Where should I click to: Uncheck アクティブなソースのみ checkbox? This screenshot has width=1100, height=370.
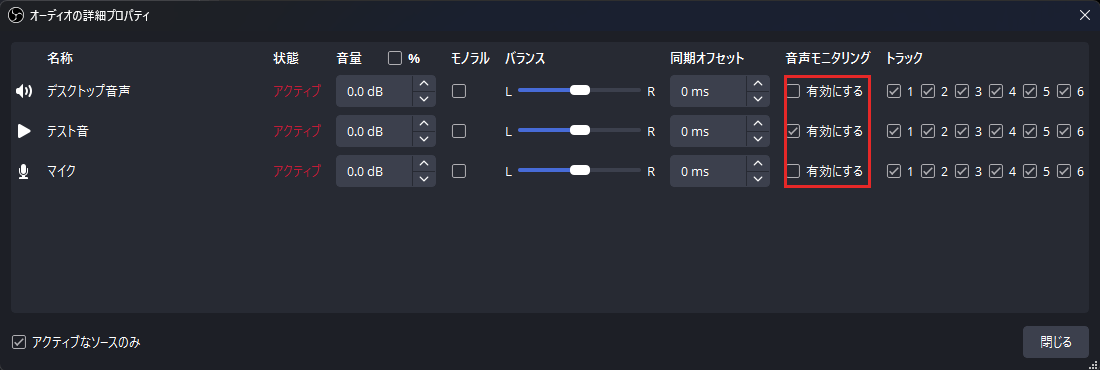tap(19, 343)
